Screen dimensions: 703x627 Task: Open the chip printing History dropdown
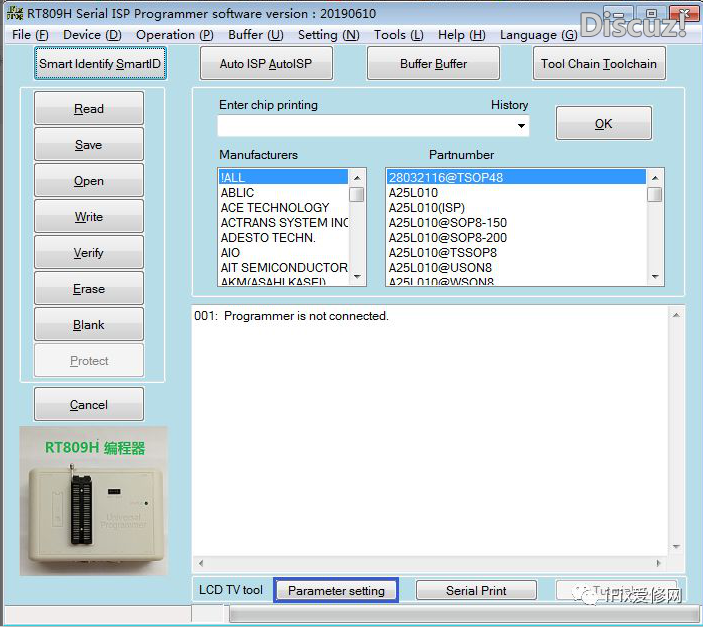click(521, 126)
